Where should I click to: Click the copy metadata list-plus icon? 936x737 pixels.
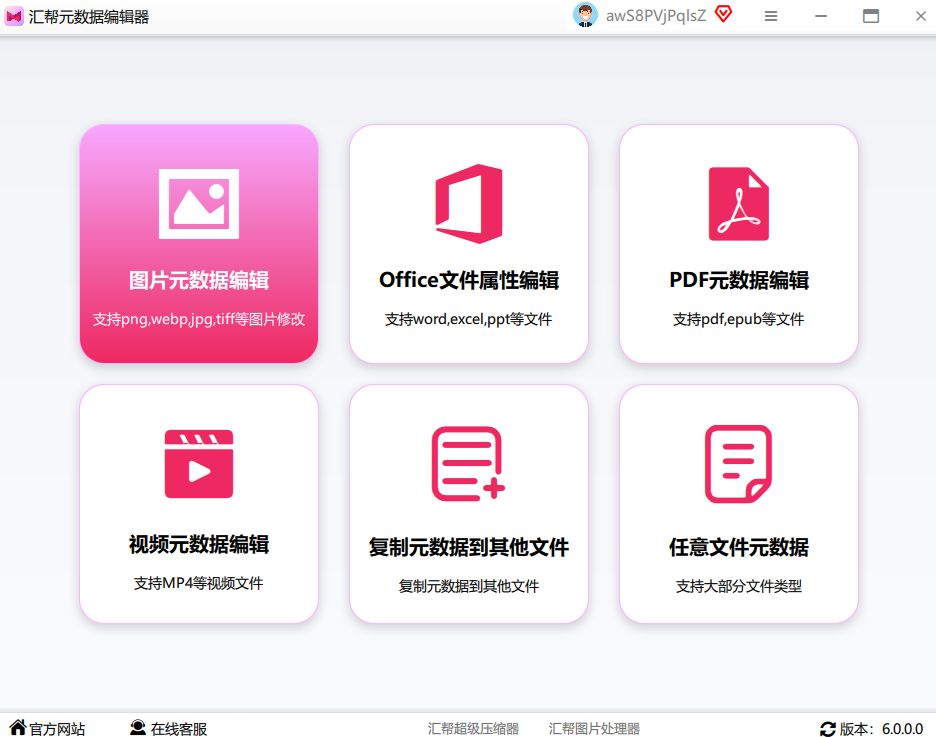point(469,464)
